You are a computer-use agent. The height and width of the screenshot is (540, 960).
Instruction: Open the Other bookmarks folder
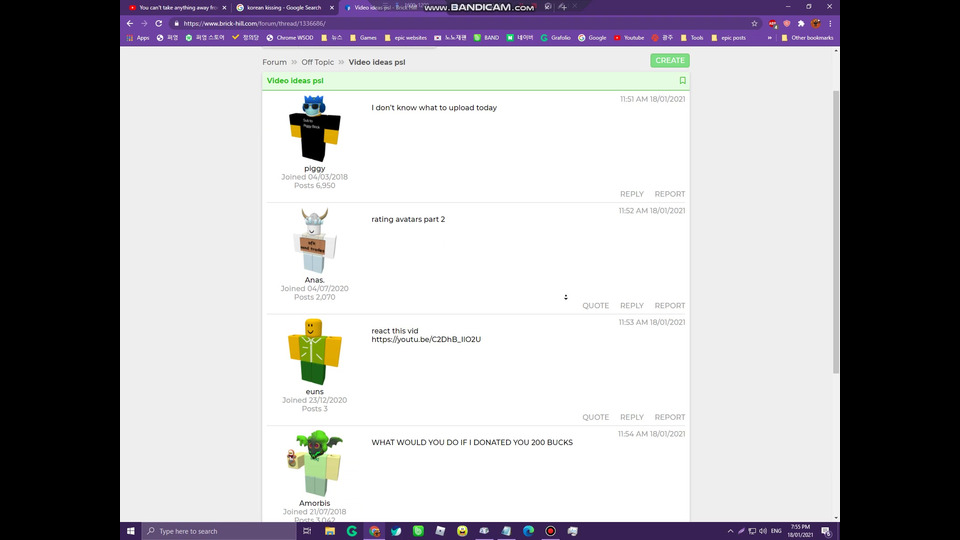(x=807, y=38)
